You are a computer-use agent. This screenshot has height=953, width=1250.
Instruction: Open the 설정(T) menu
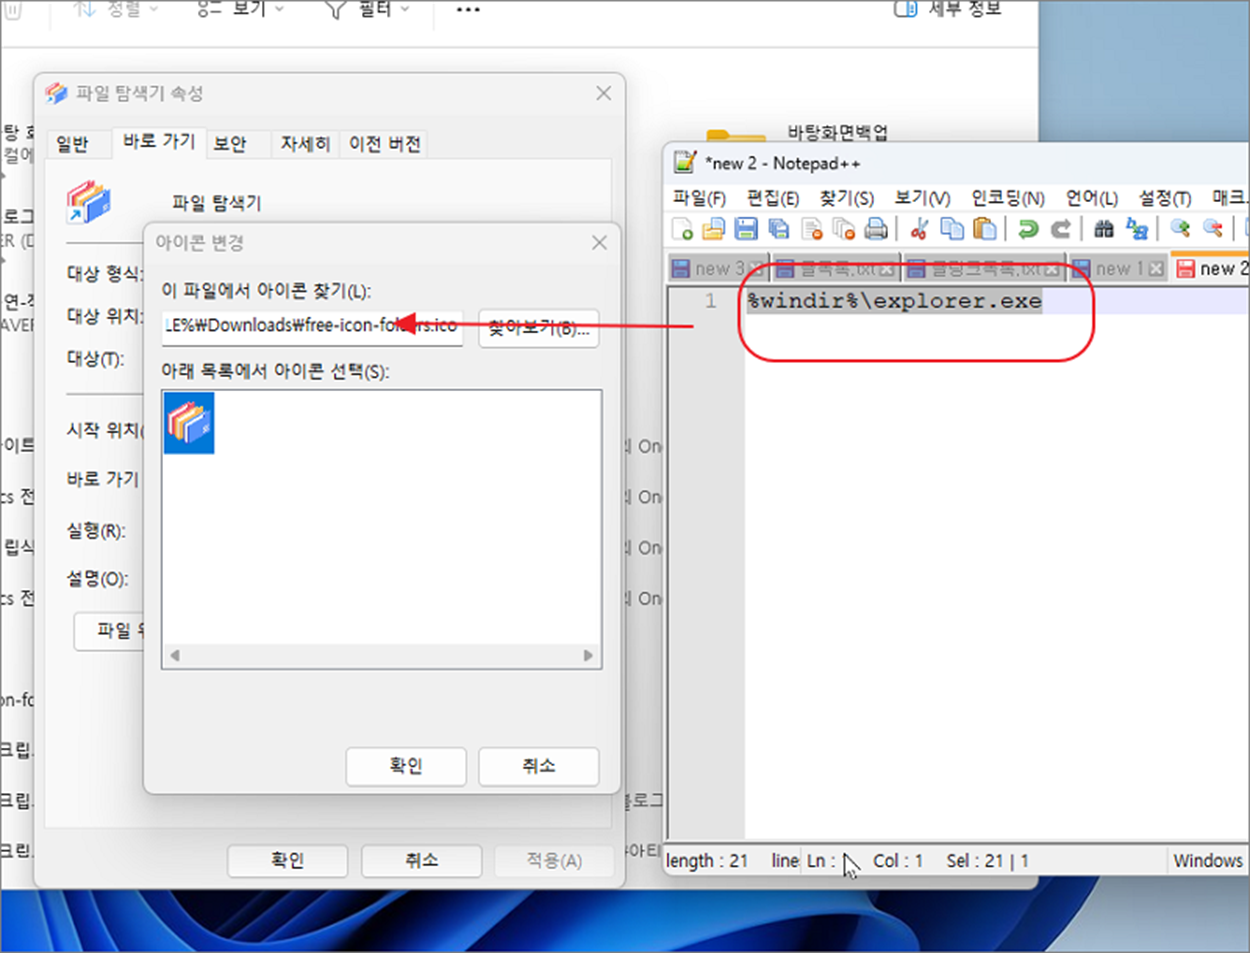pyautogui.click(x=1165, y=197)
